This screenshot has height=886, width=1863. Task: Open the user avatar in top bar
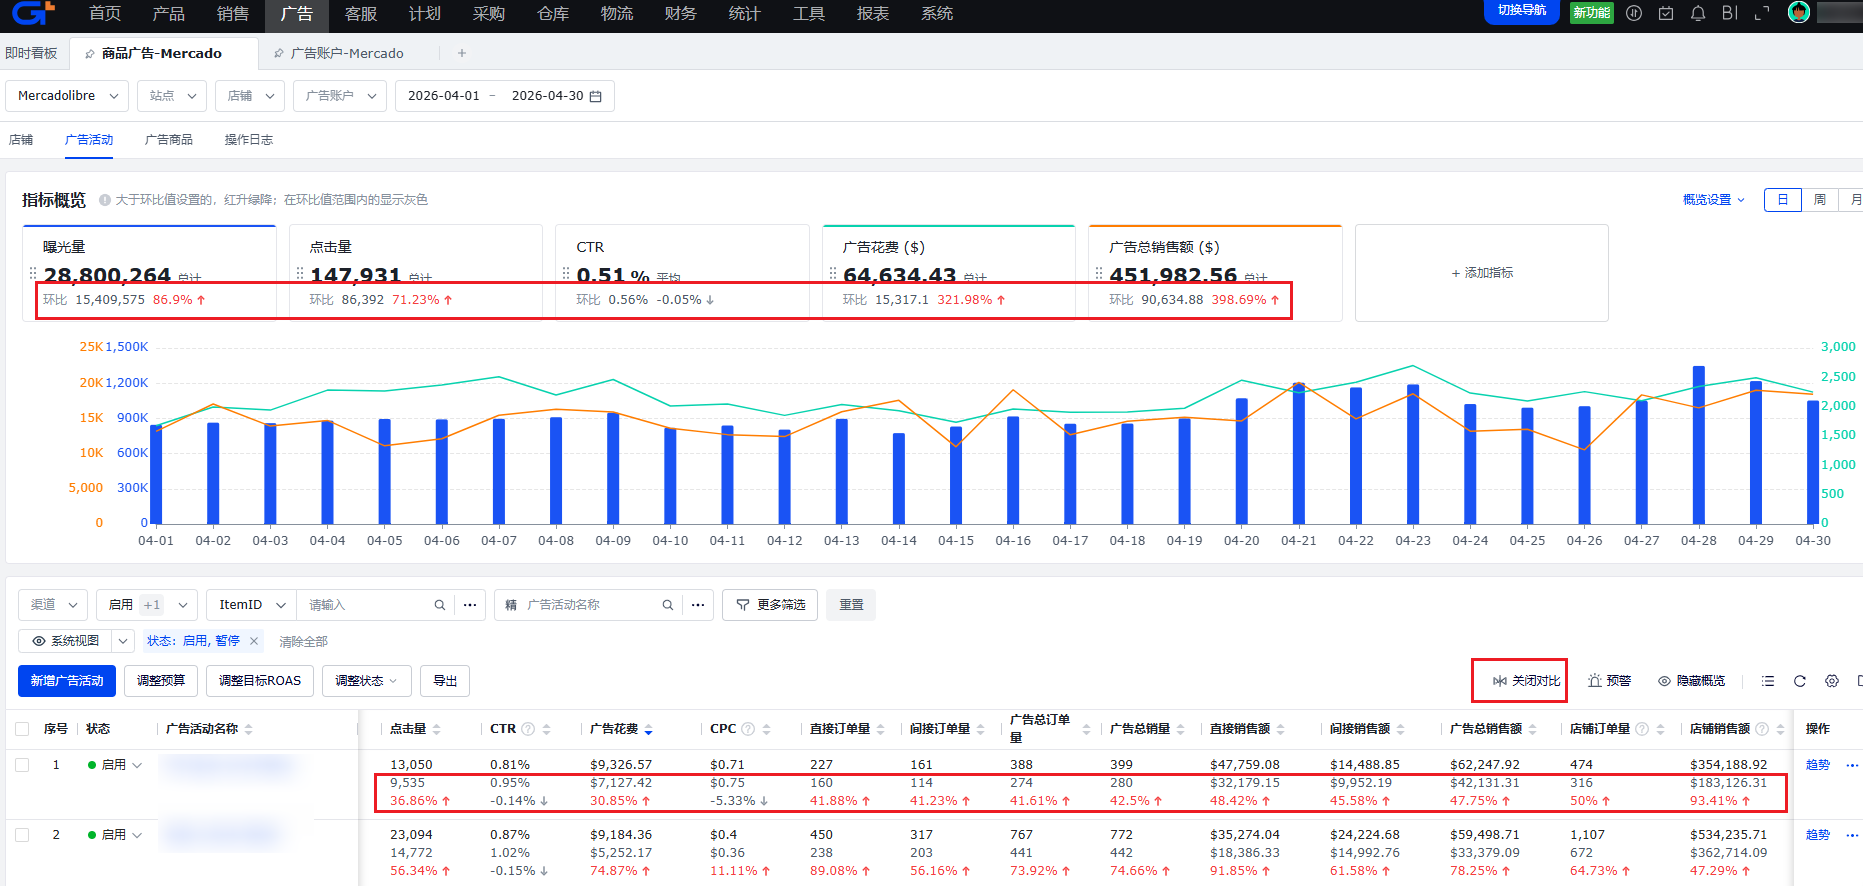click(1799, 13)
